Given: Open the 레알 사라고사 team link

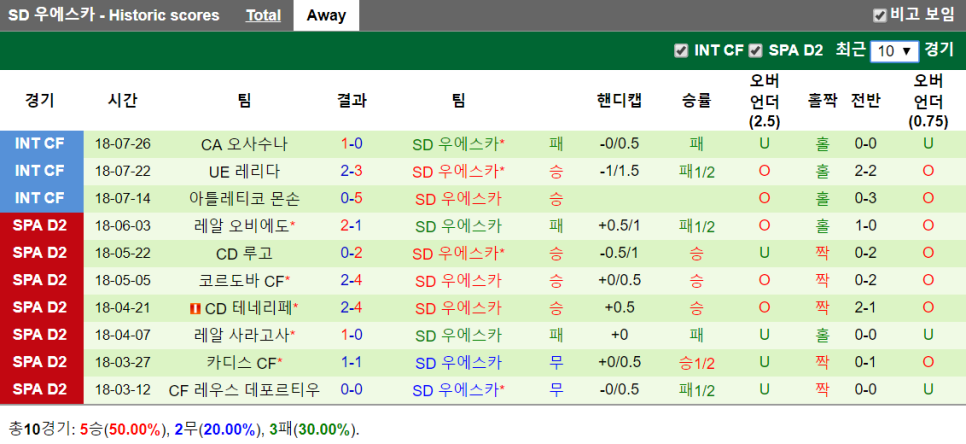Looking at the screenshot, I should pos(242,336).
